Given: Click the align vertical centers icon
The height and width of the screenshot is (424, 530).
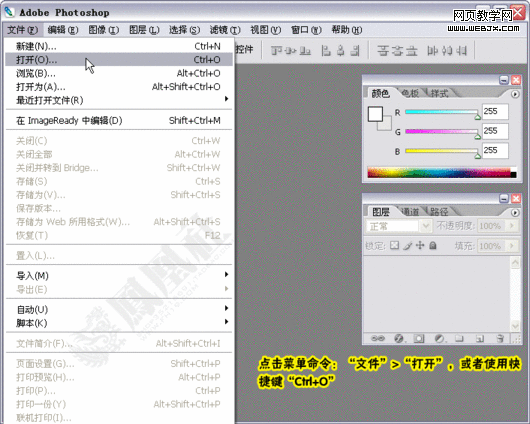Looking at the screenshot, I should [291, 51].
